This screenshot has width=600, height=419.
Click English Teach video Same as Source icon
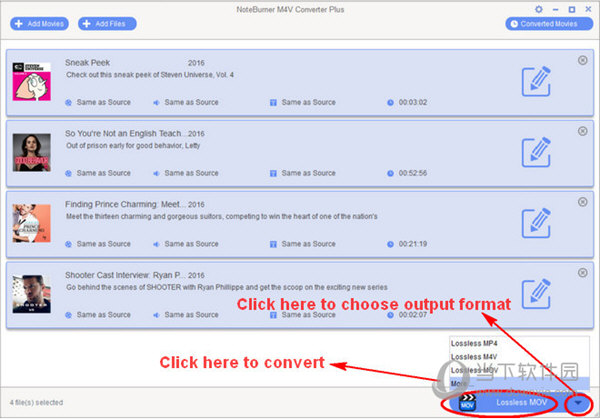pyautogui.click(x=68, y=173)
